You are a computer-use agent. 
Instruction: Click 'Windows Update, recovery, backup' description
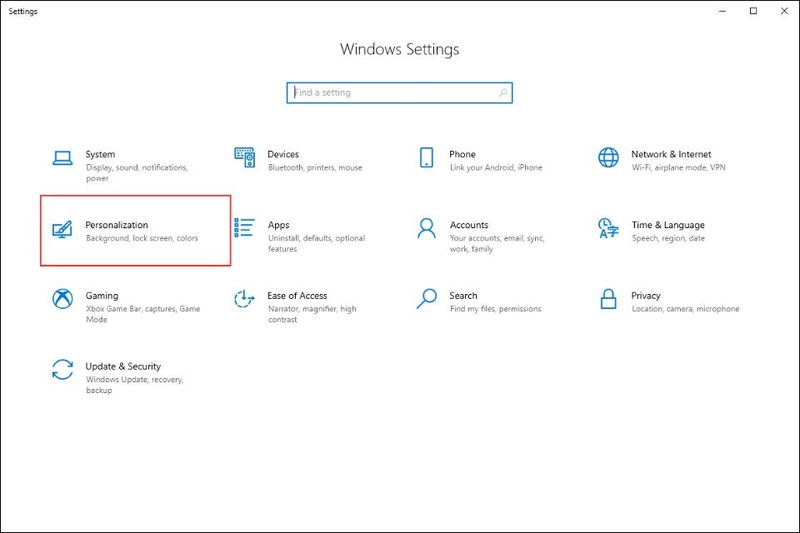click(x=135, y=385)
